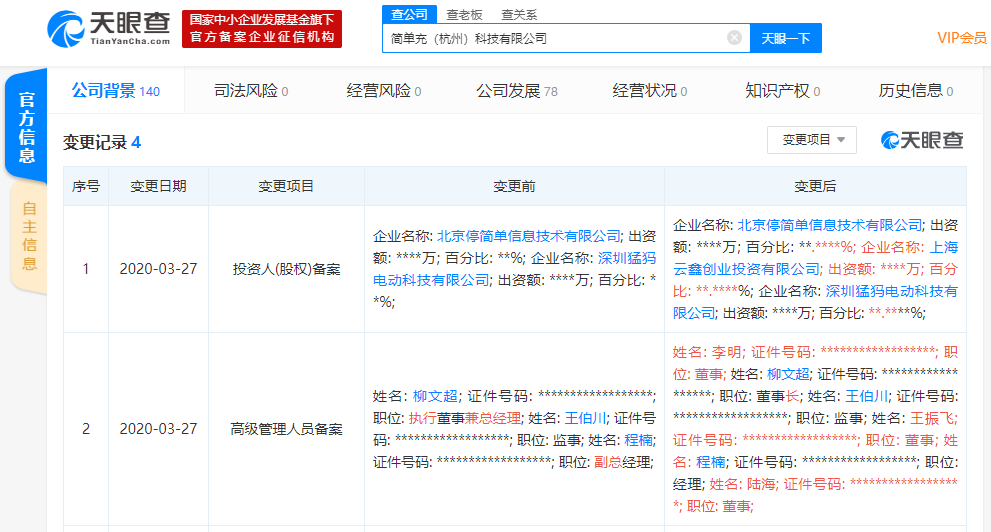Click the 天眼一下 search button
Image resolution: width=991 pixels, height=532 pixels.
tap(786, 39)
